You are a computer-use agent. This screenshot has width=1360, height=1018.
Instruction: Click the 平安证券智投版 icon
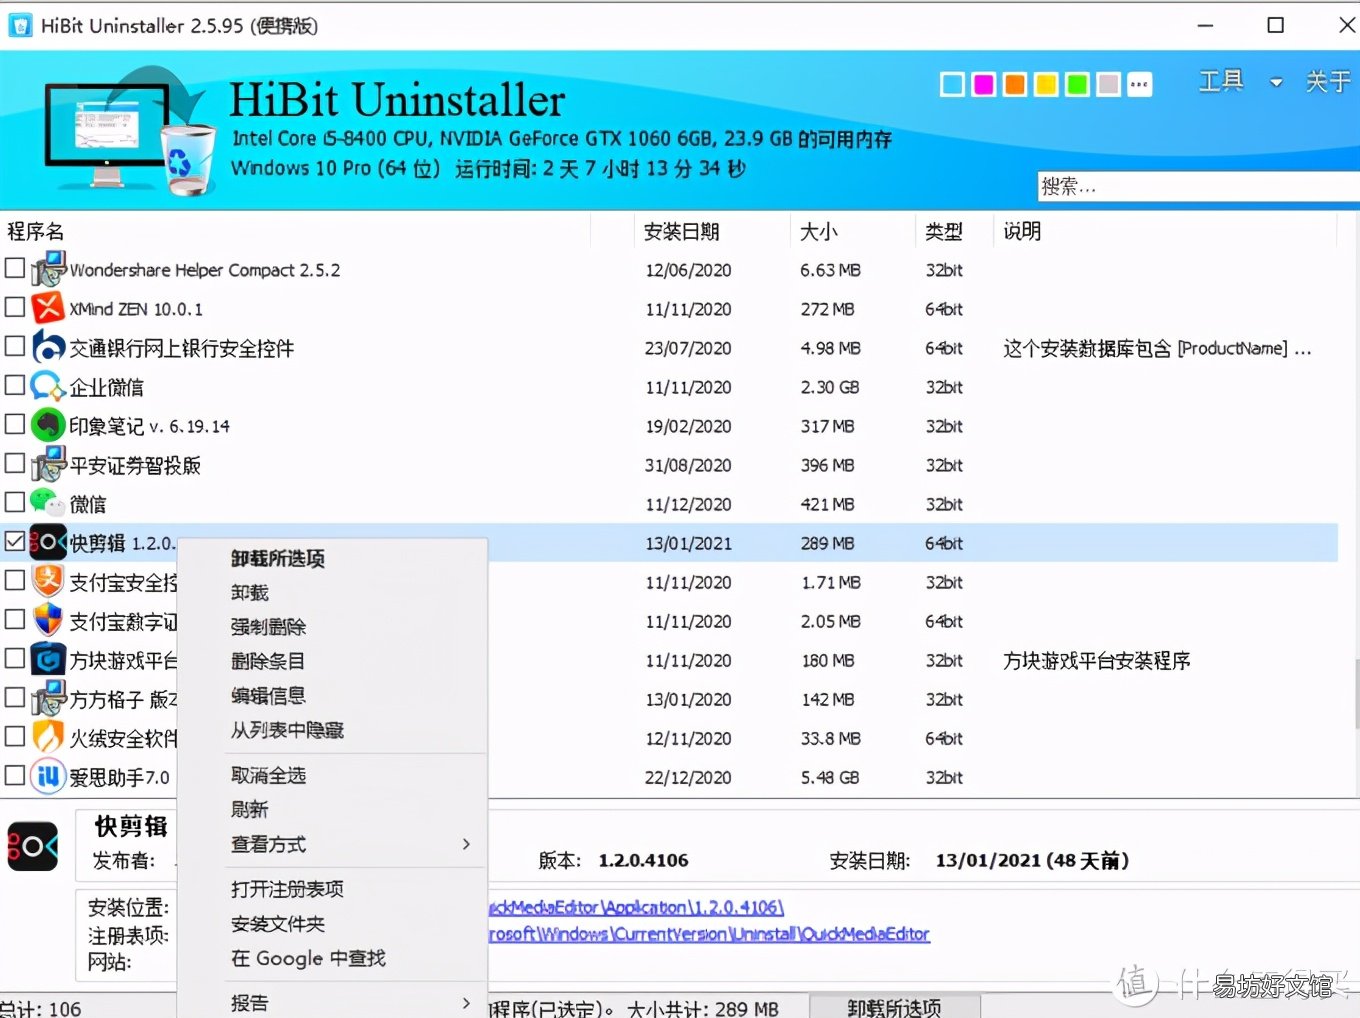coord(48,464)
